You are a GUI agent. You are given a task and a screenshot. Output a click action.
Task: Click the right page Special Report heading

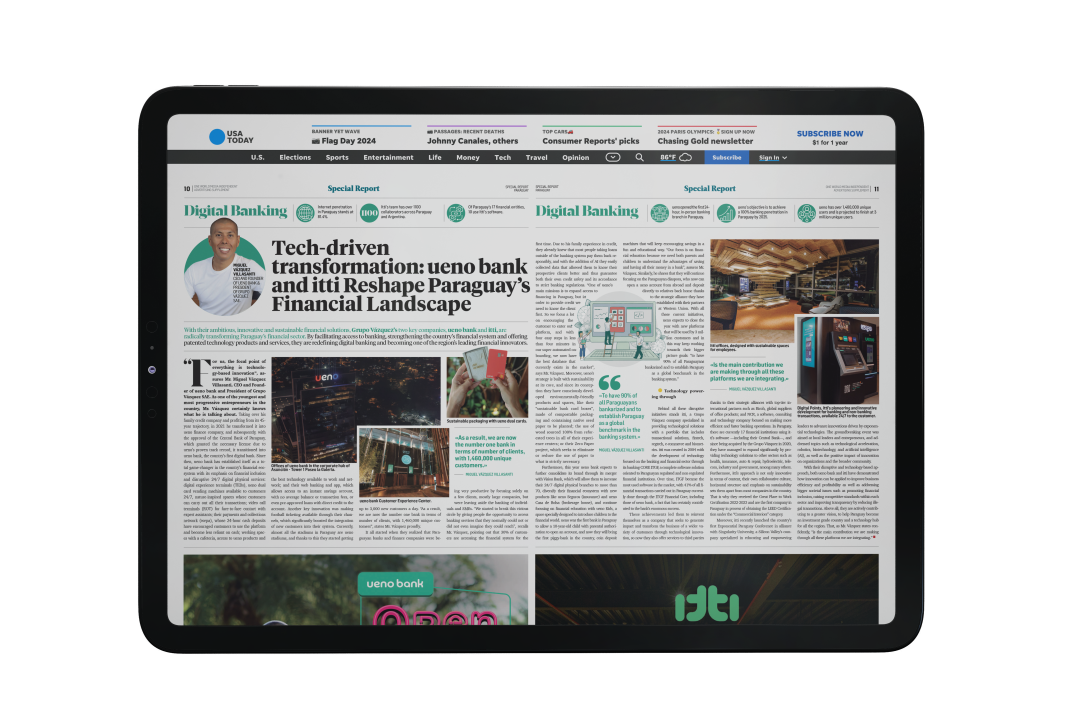point(710,189)
